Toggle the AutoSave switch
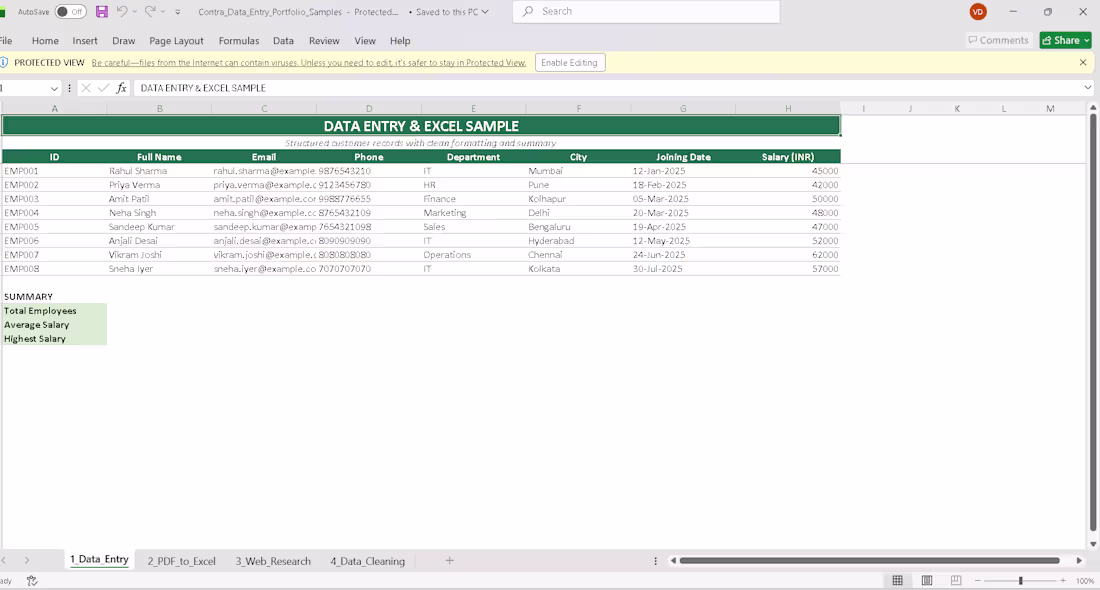The image size is (1100, 590). [70, 12]
